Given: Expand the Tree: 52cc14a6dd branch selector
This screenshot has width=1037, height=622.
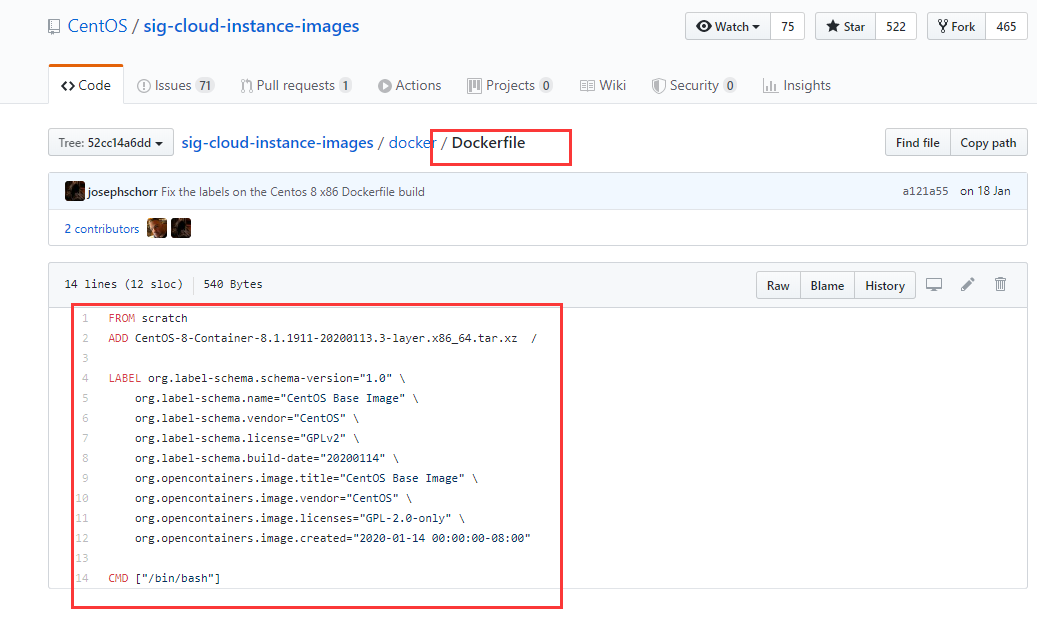Looking at the screenshot, I should click(x=110, y=142).
